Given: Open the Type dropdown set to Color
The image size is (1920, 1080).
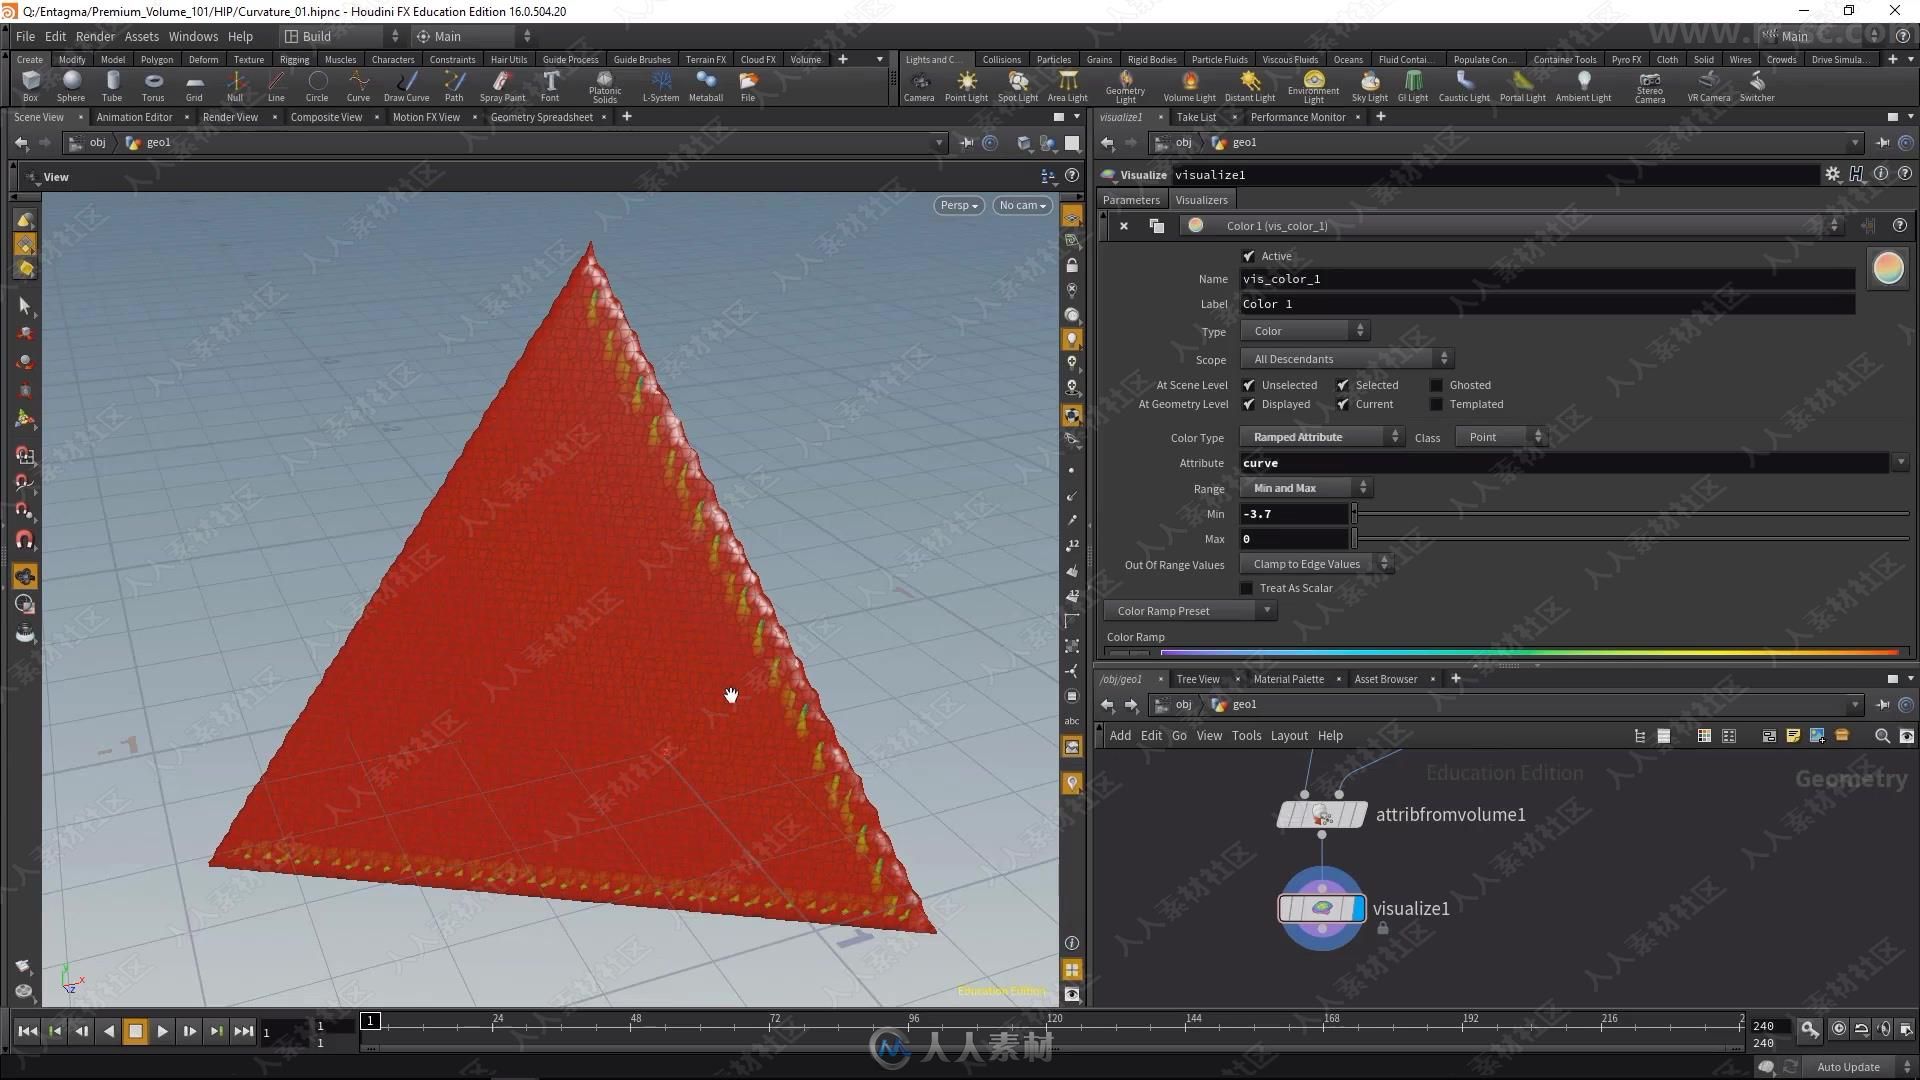Looking at the screenshot, I should [1305, 331].
